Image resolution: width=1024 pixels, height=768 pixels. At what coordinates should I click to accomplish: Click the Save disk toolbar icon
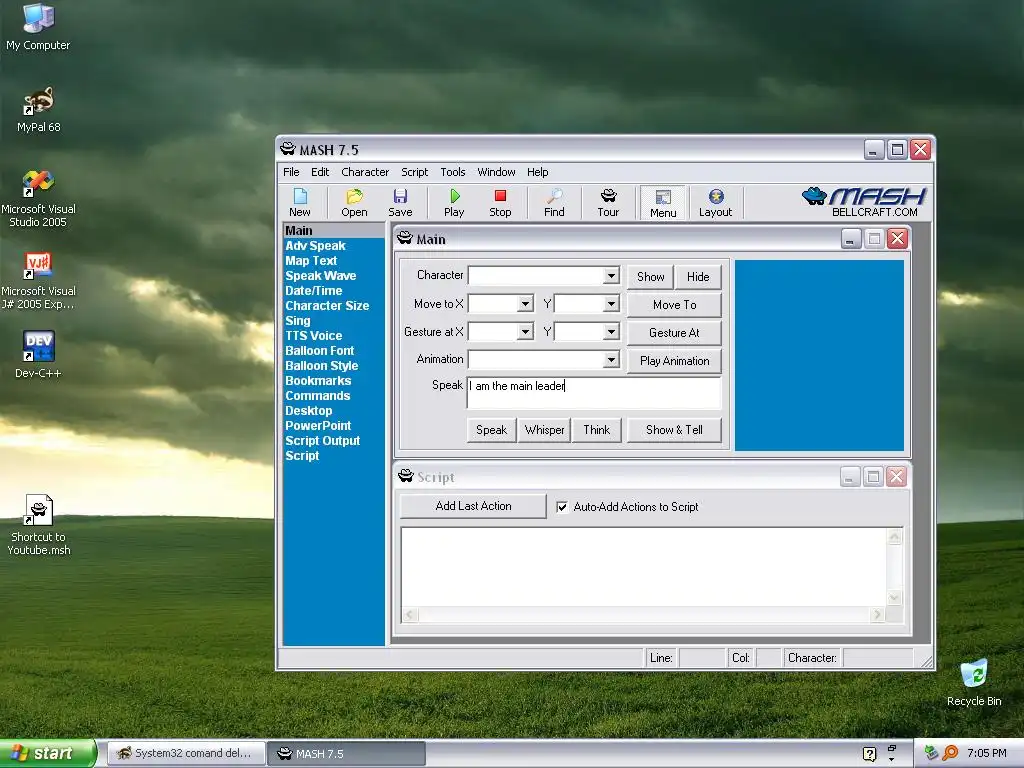400,202
